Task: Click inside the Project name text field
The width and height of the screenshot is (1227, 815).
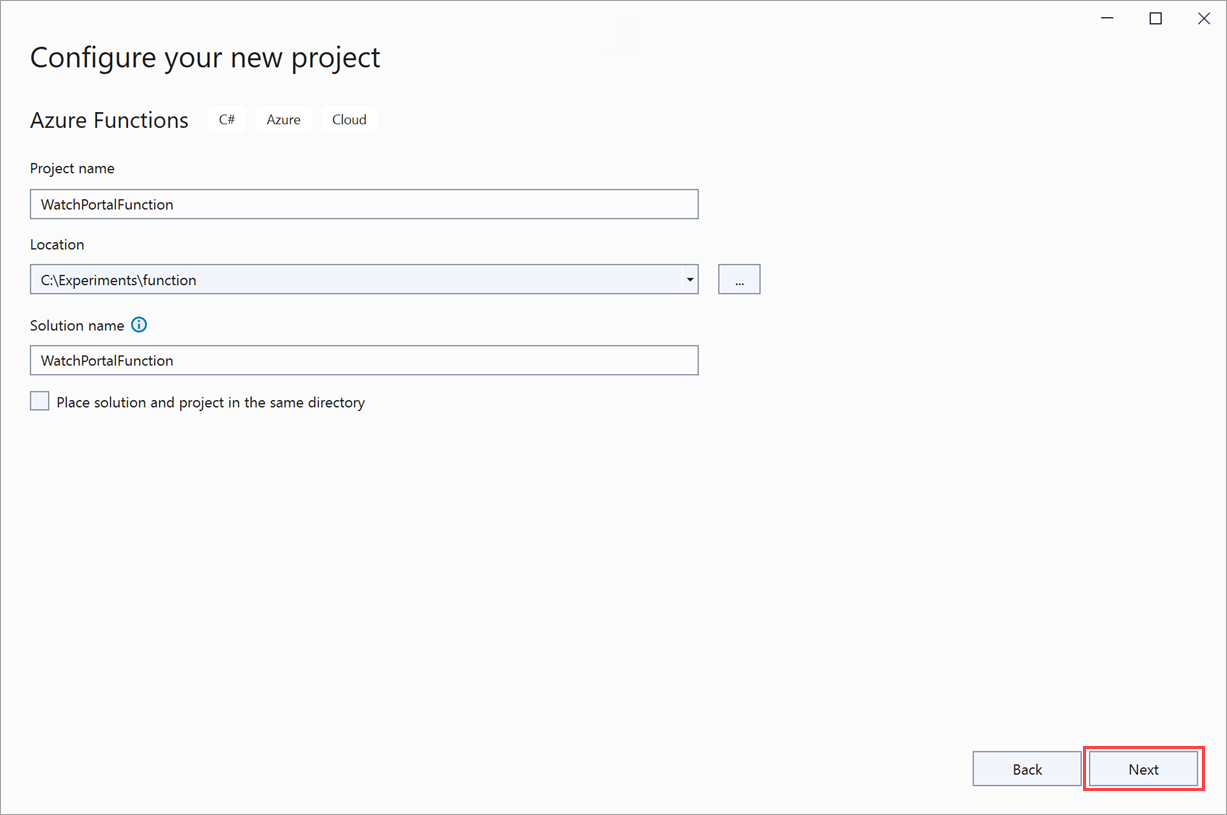Action: coord(364,204)
